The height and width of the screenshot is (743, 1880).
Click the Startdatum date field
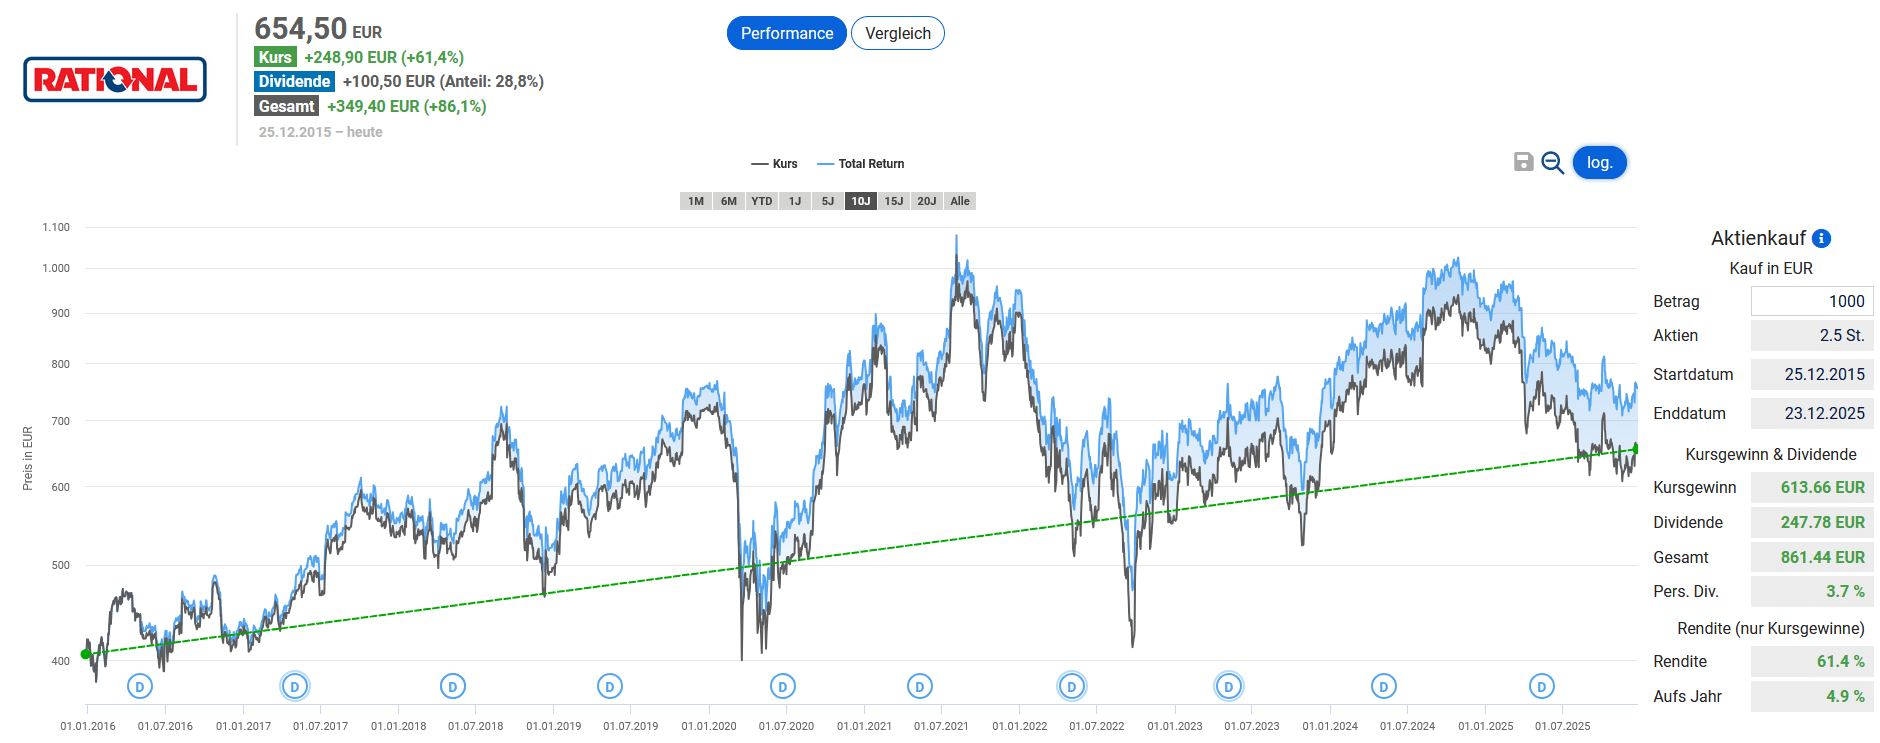pos(1811,374)
